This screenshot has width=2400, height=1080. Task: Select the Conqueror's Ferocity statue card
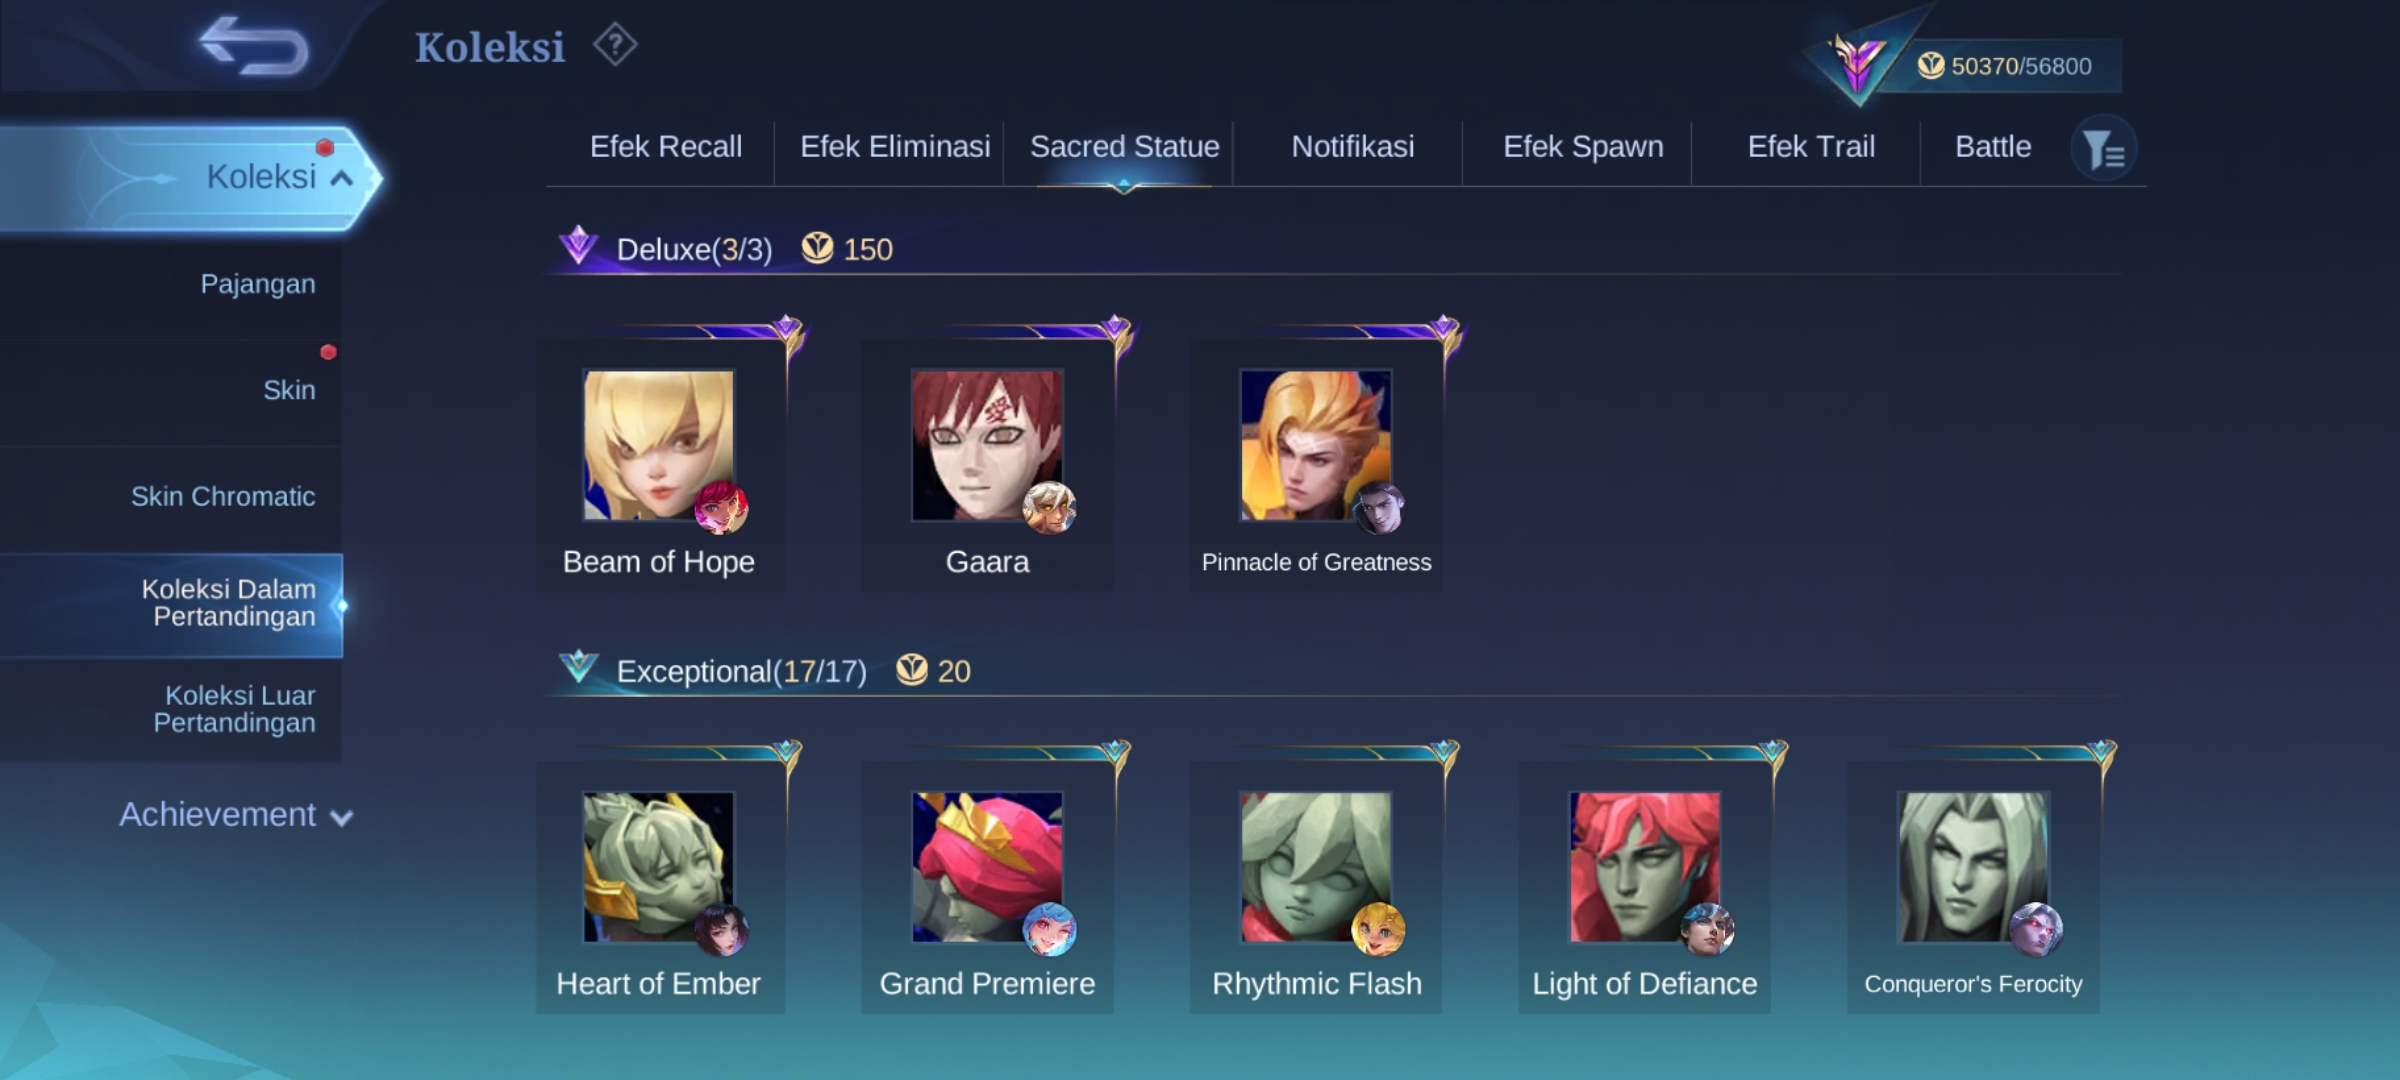coord(1973,887)
